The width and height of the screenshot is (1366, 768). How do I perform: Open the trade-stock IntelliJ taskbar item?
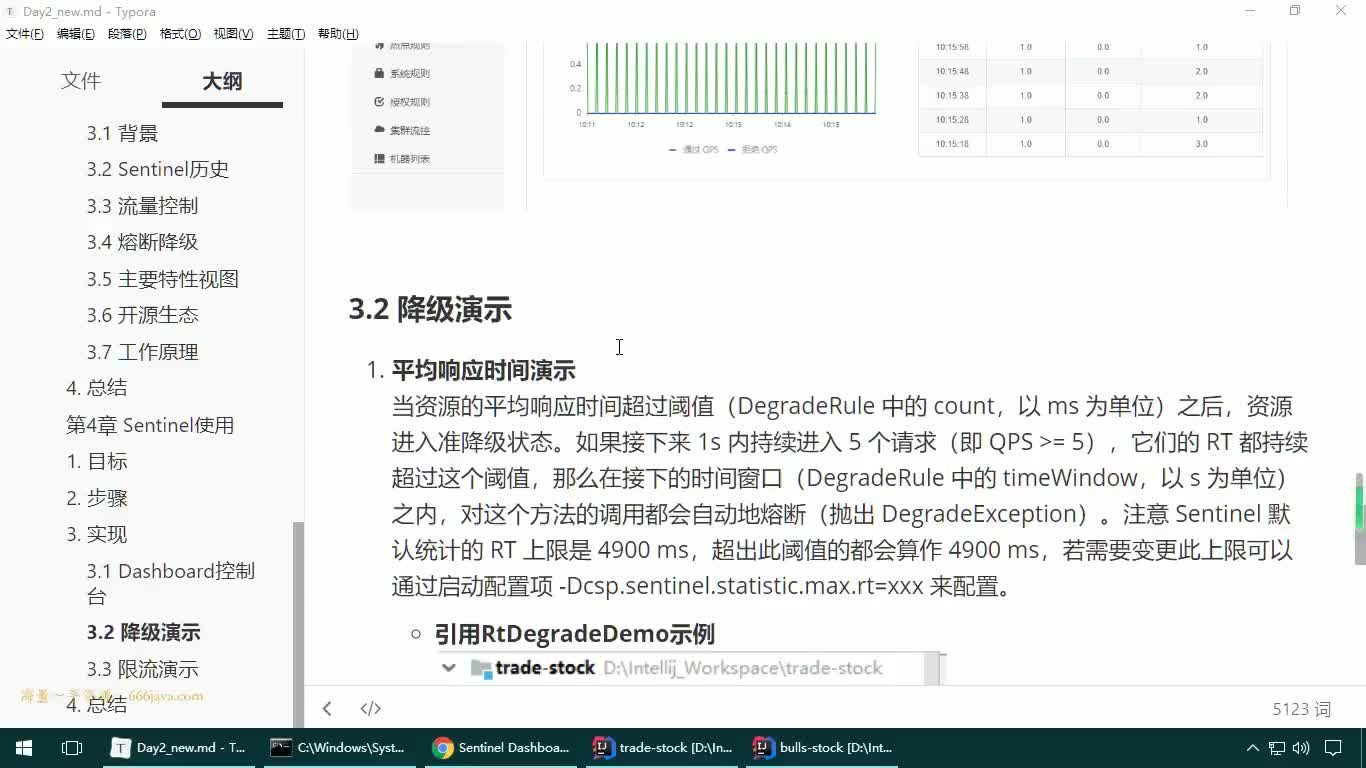662,747
